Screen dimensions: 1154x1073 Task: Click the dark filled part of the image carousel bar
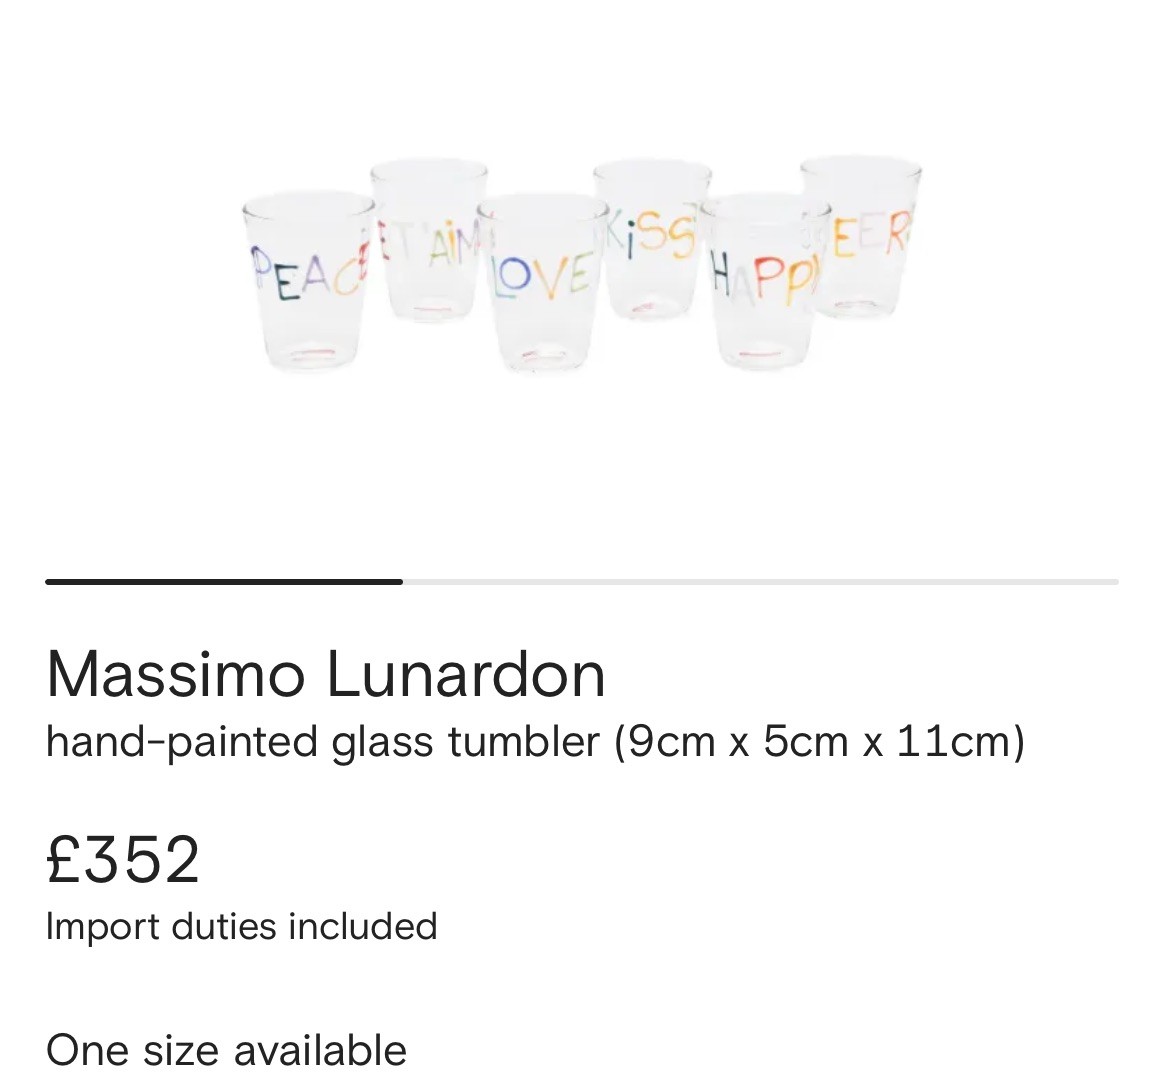coord(224,582)
